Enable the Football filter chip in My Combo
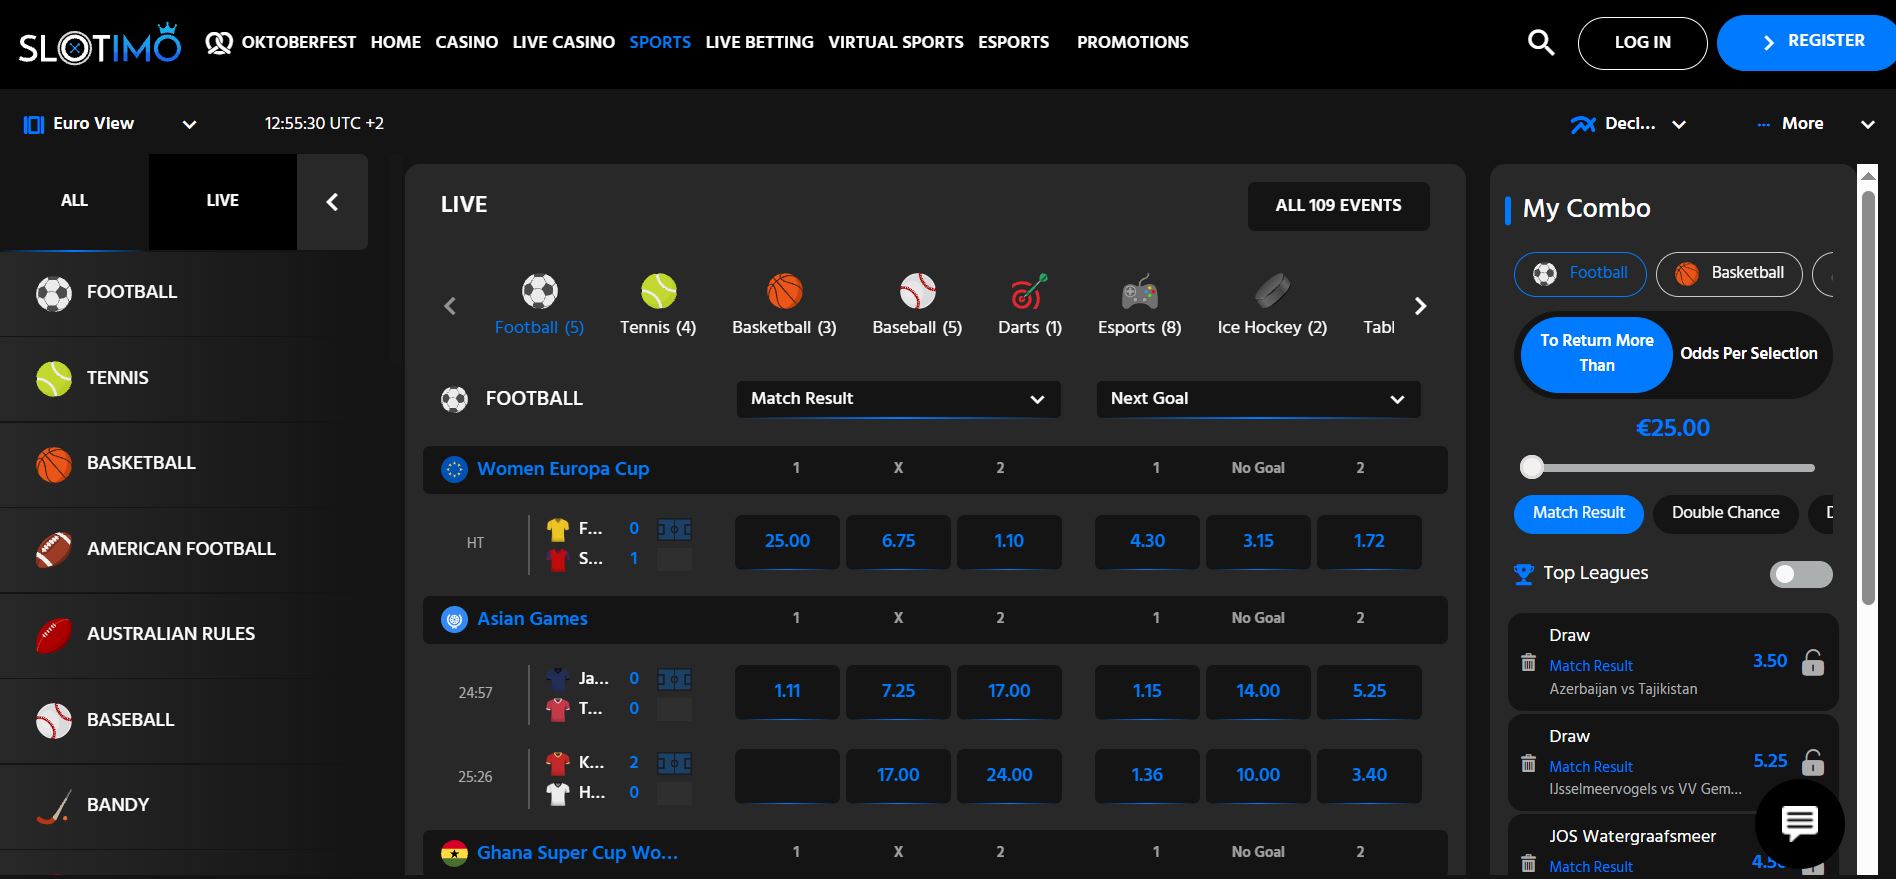The height and width of the screenshot is (879, 1896). click(1580, 274)
